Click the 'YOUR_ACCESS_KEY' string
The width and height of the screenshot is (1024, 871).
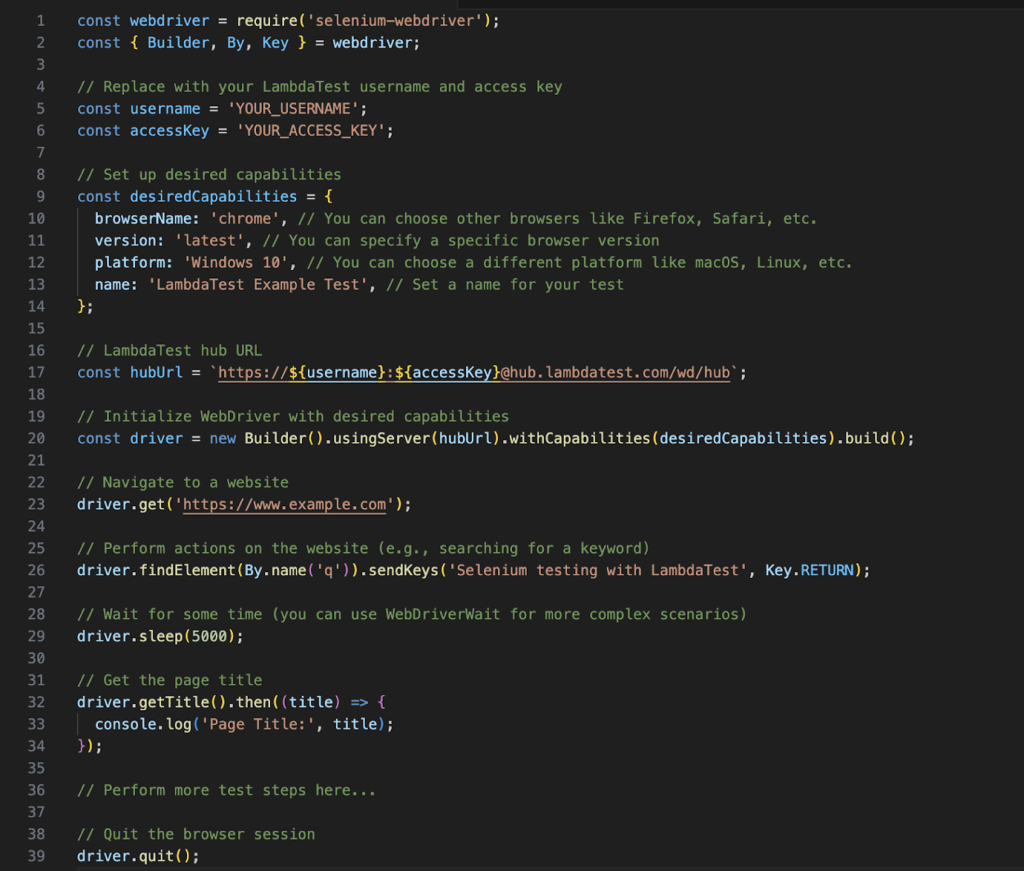(x=311, y=131)
